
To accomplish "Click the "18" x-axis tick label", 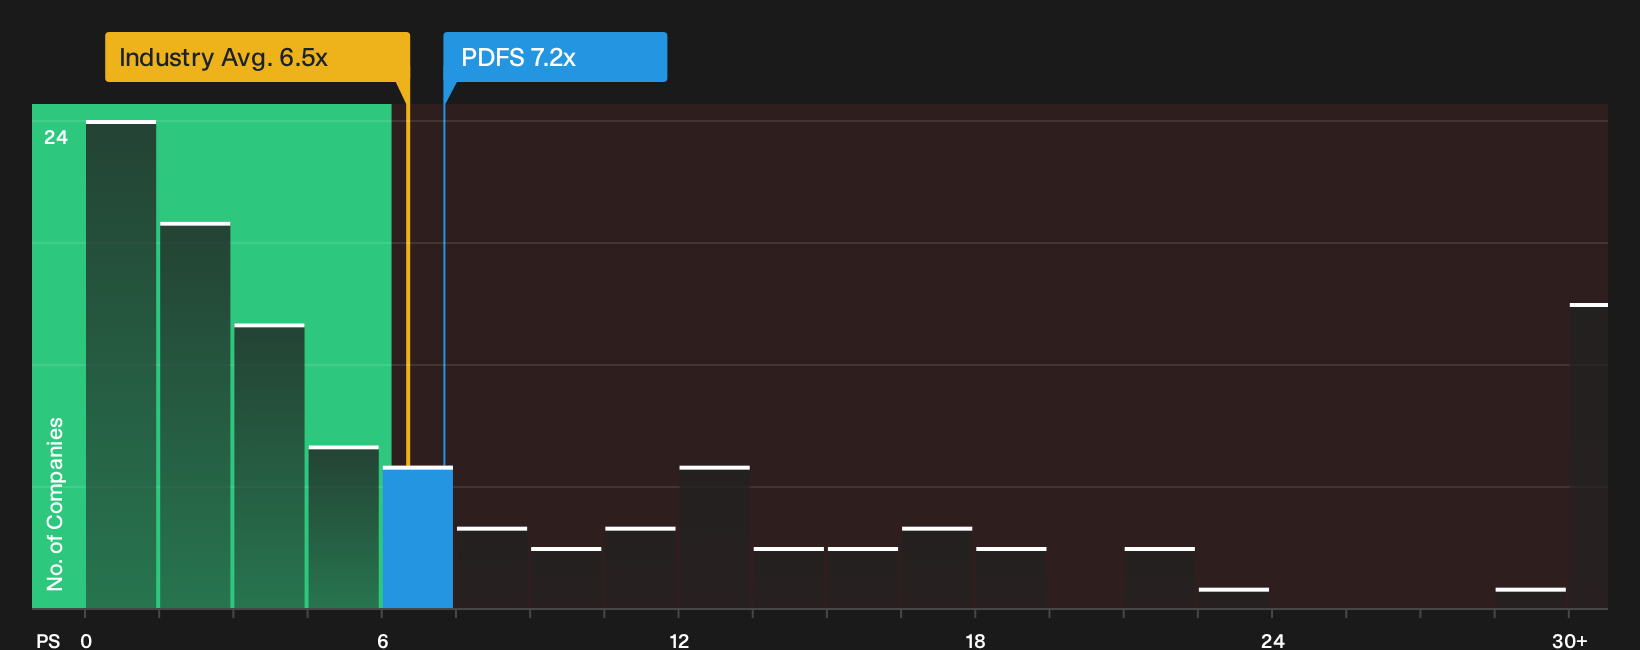I will tap(975, 641).
